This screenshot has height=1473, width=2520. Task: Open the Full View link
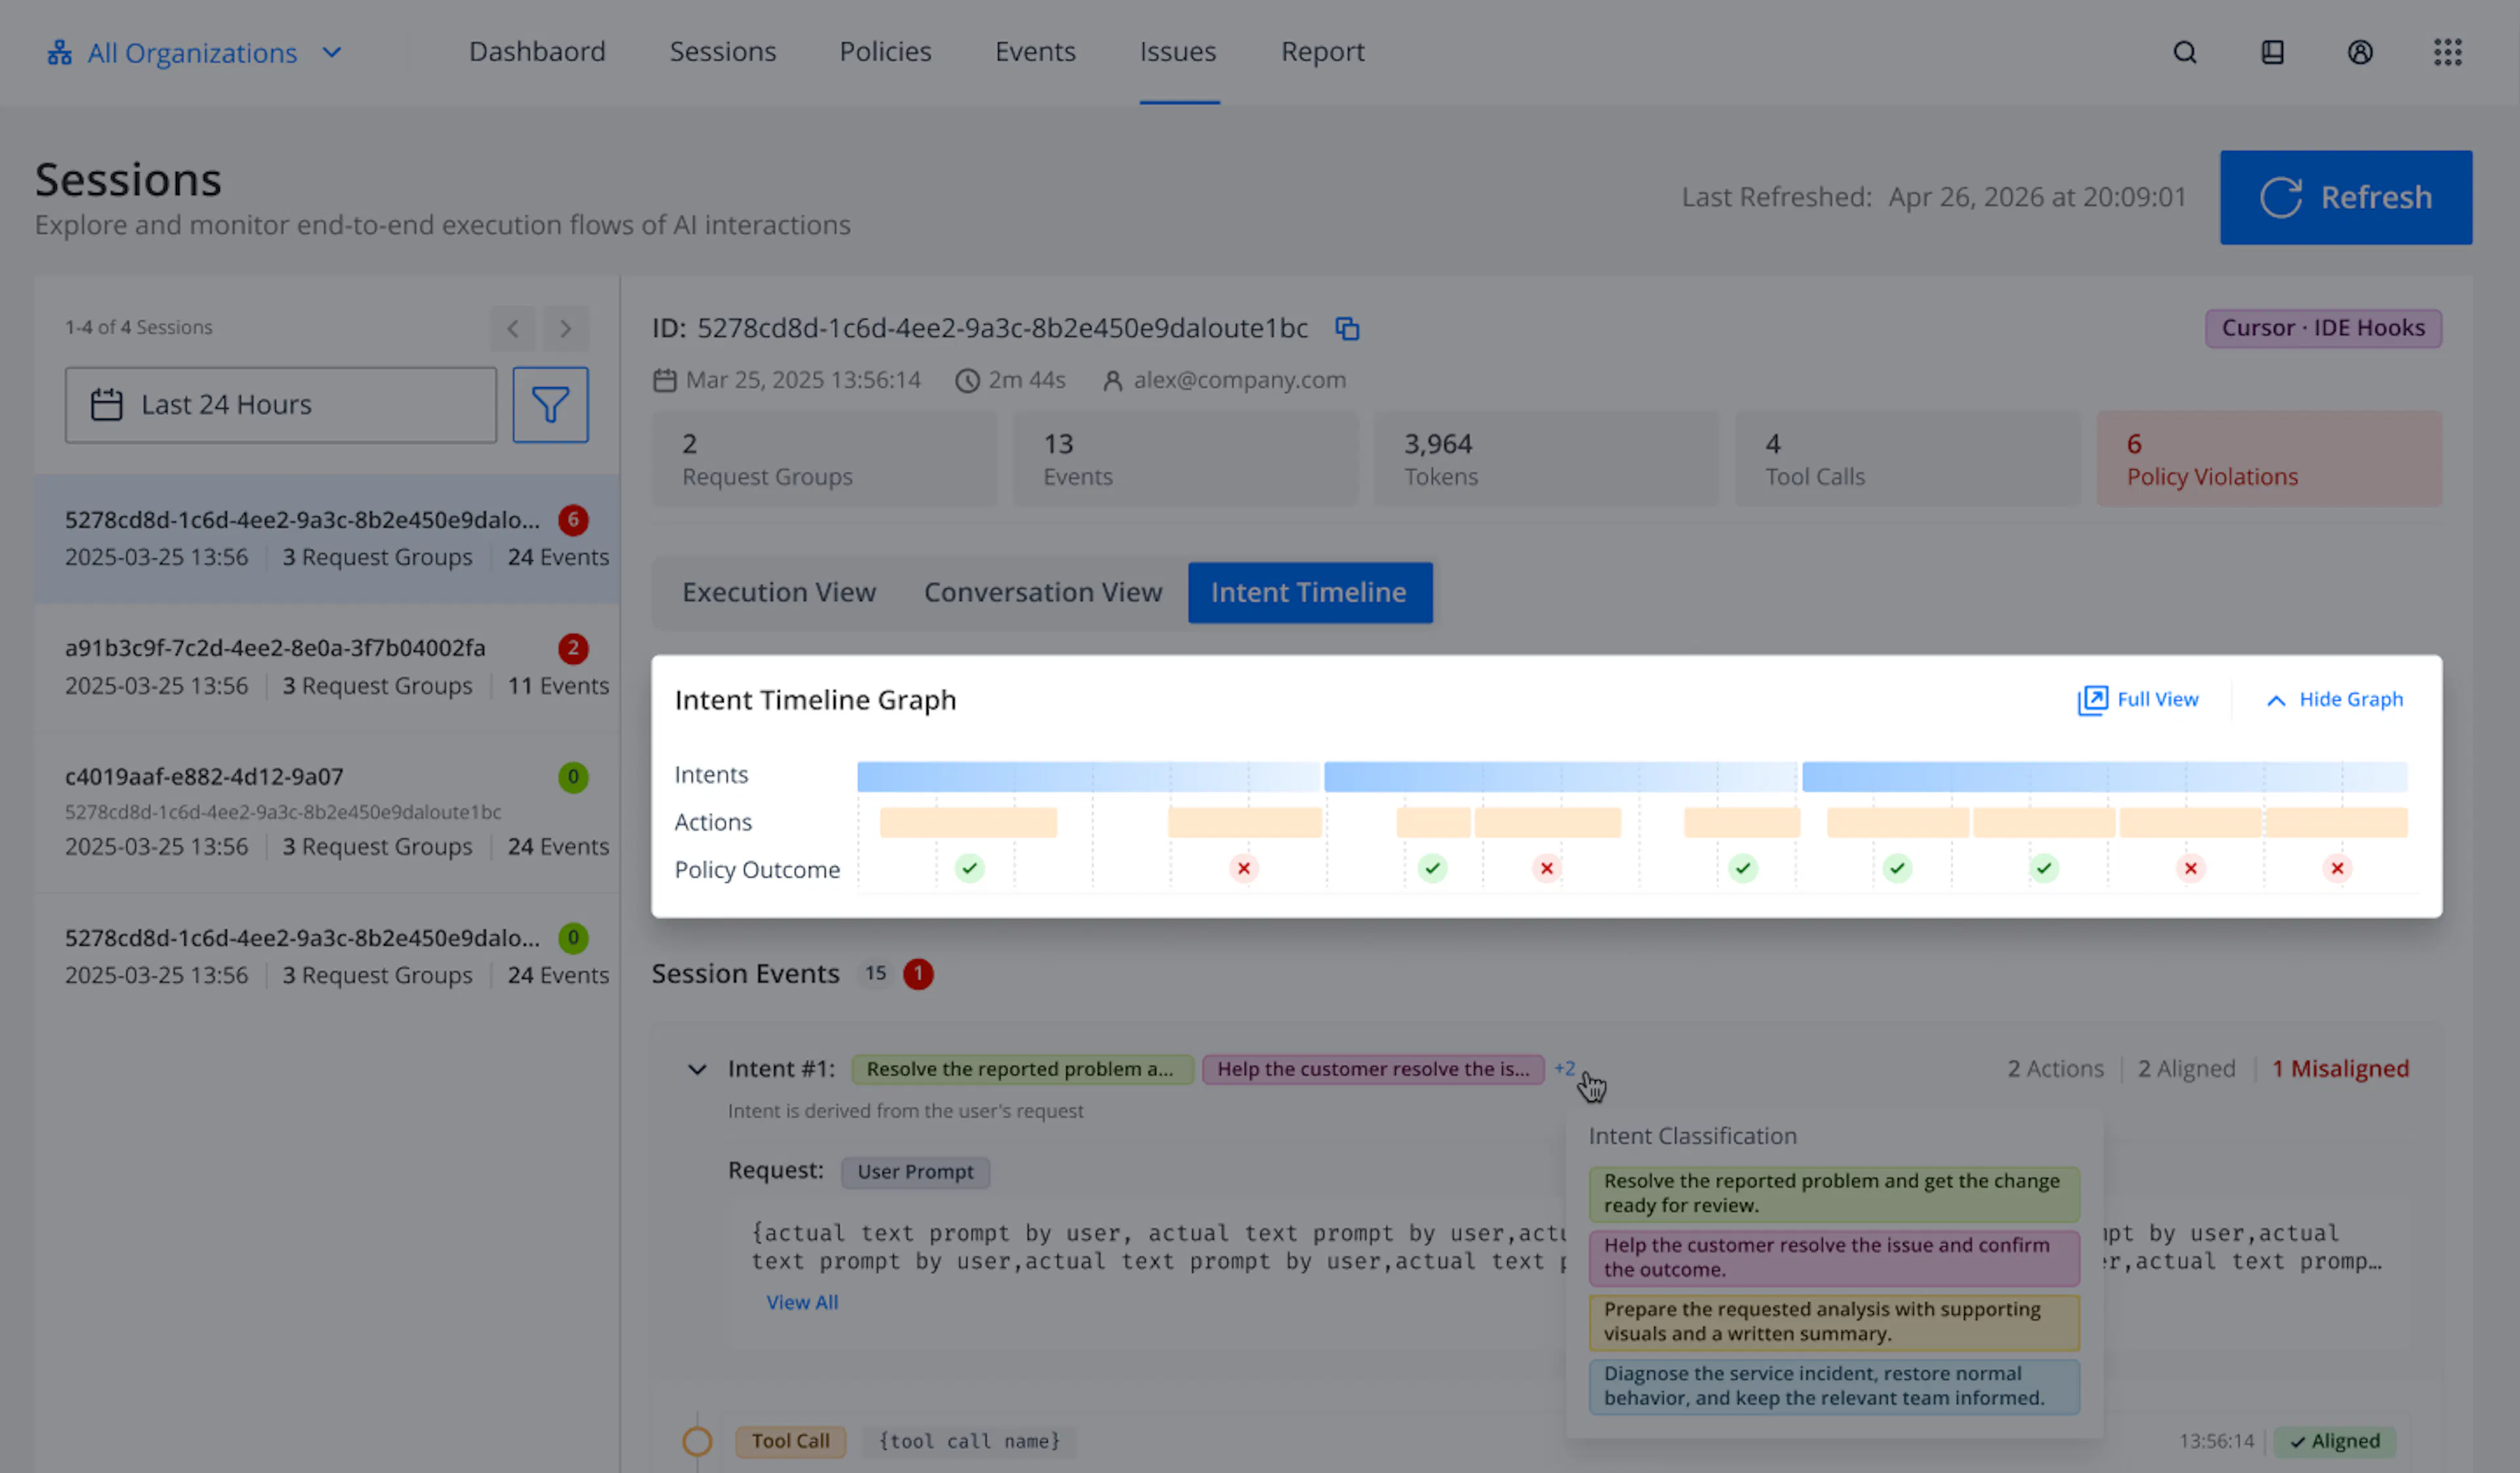pyautogui.click(x=2138, y=699)
